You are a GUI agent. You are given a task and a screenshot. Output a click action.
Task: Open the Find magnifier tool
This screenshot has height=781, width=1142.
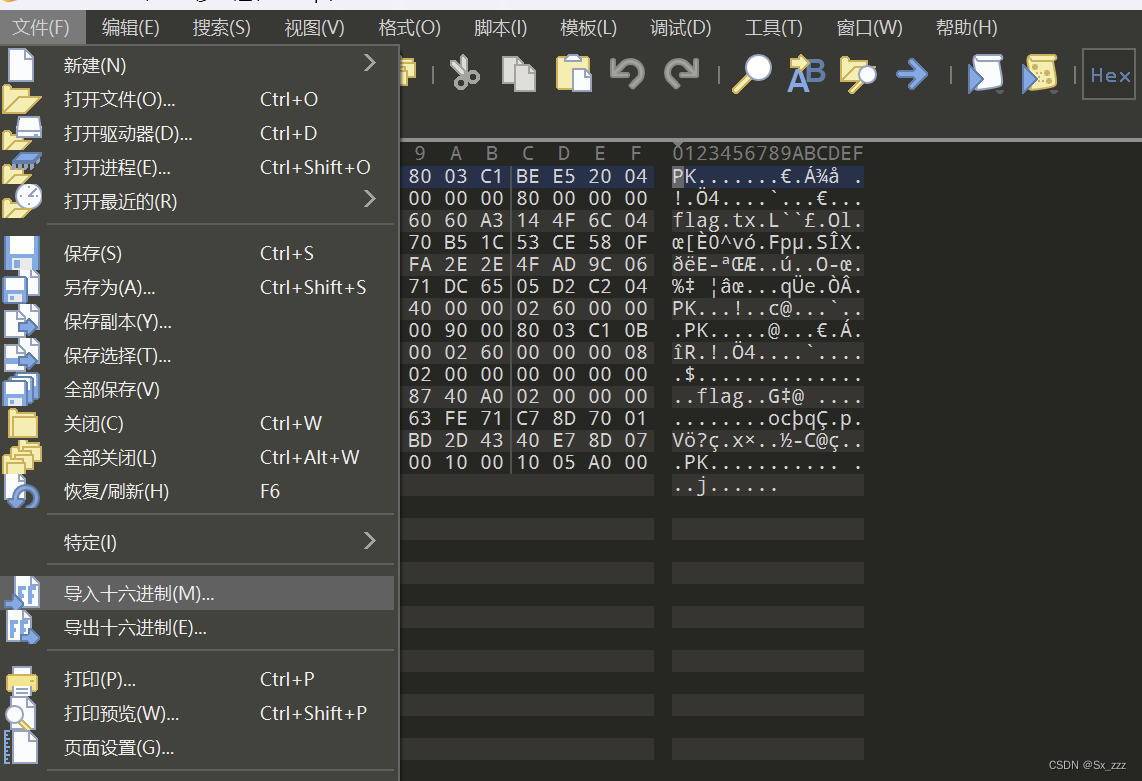tap(751, 75)
